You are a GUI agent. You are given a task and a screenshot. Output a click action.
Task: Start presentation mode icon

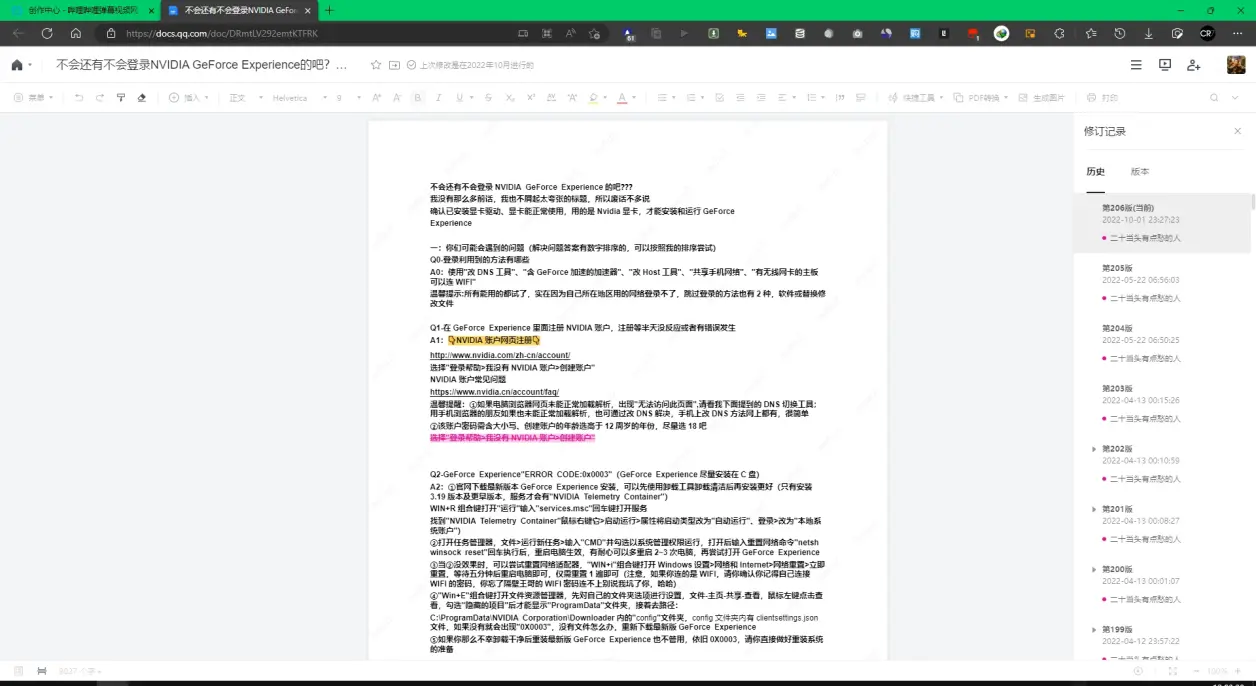point(1165,65)
